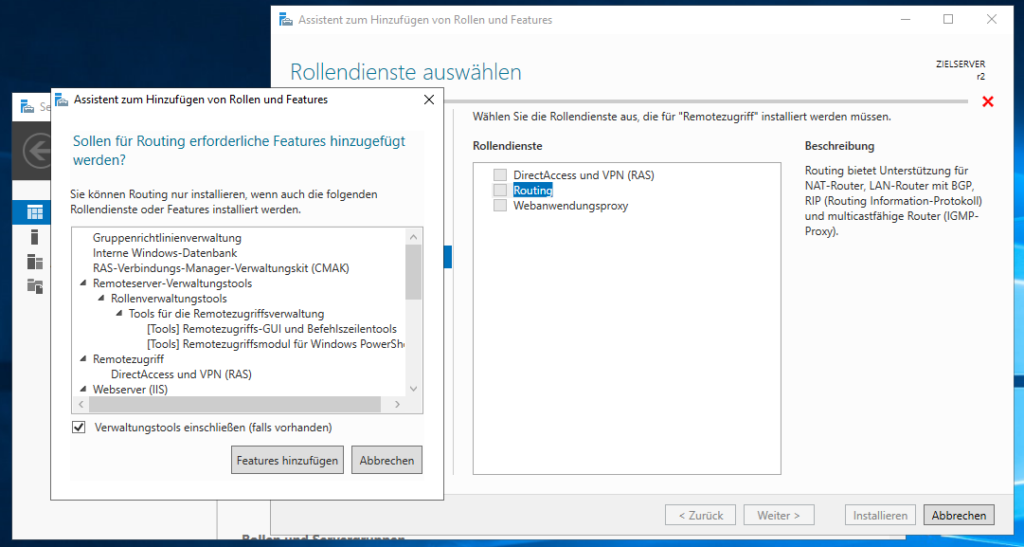This screenshot has height=547, width=1024.
Task: Select Remotezugriffs-GUI und Befehlszeilentools entry
Action: click(x=272, y=329)
